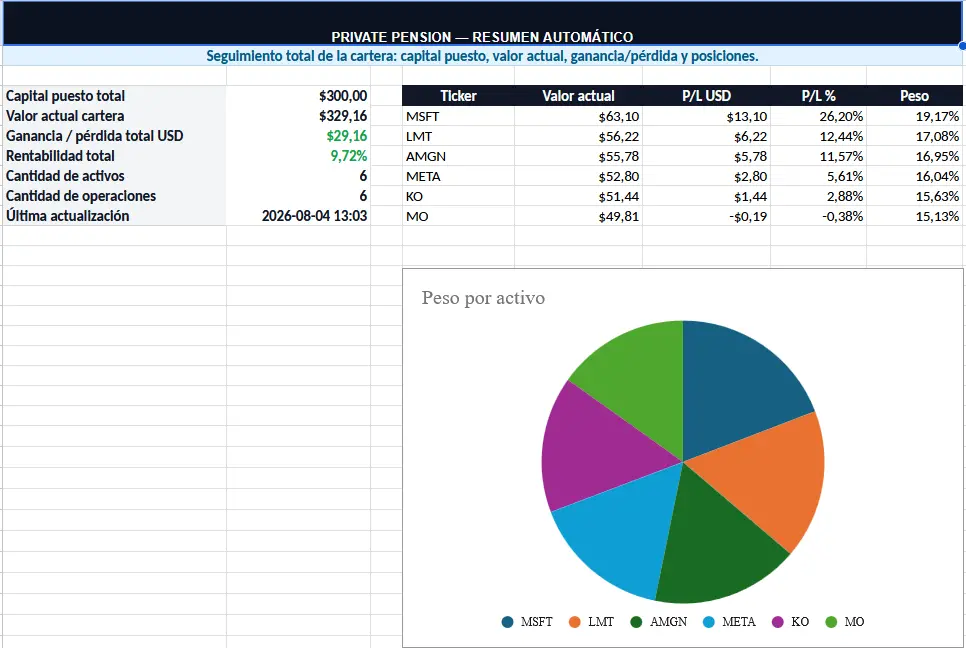Select the 'P/L %' header cell
The height and width of the screenshot is (648, 966).
[x=818, y=95]
